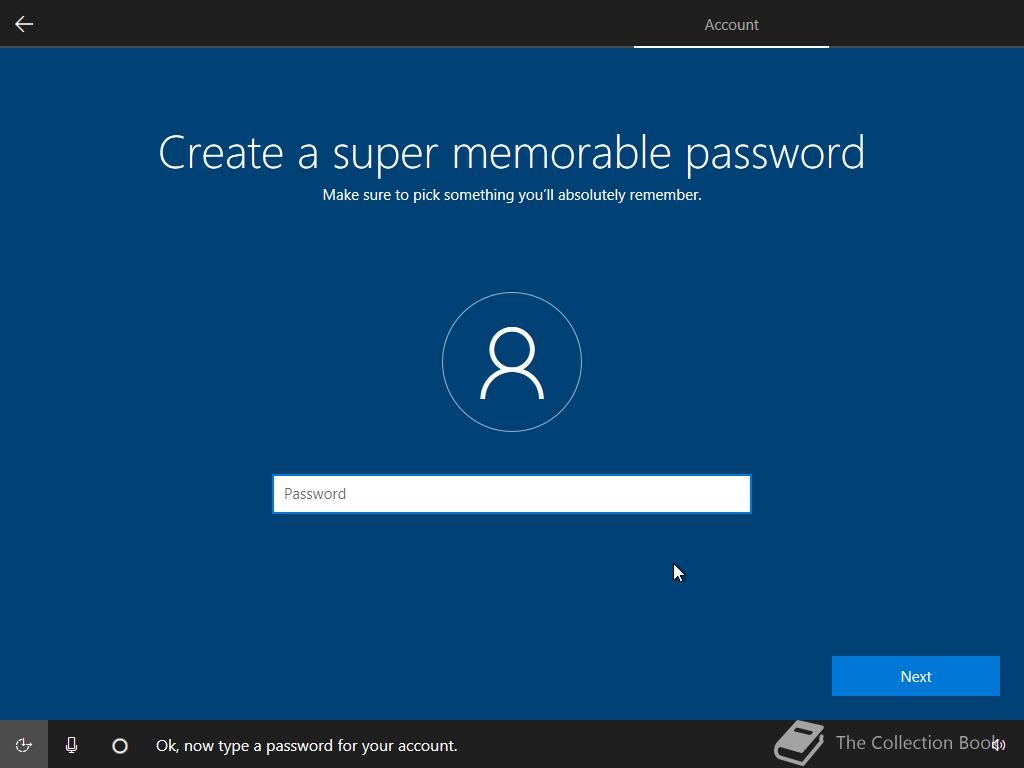Focus the Password input field
The height and width of the screenshot is (768, 1024).
coord(512,494)
